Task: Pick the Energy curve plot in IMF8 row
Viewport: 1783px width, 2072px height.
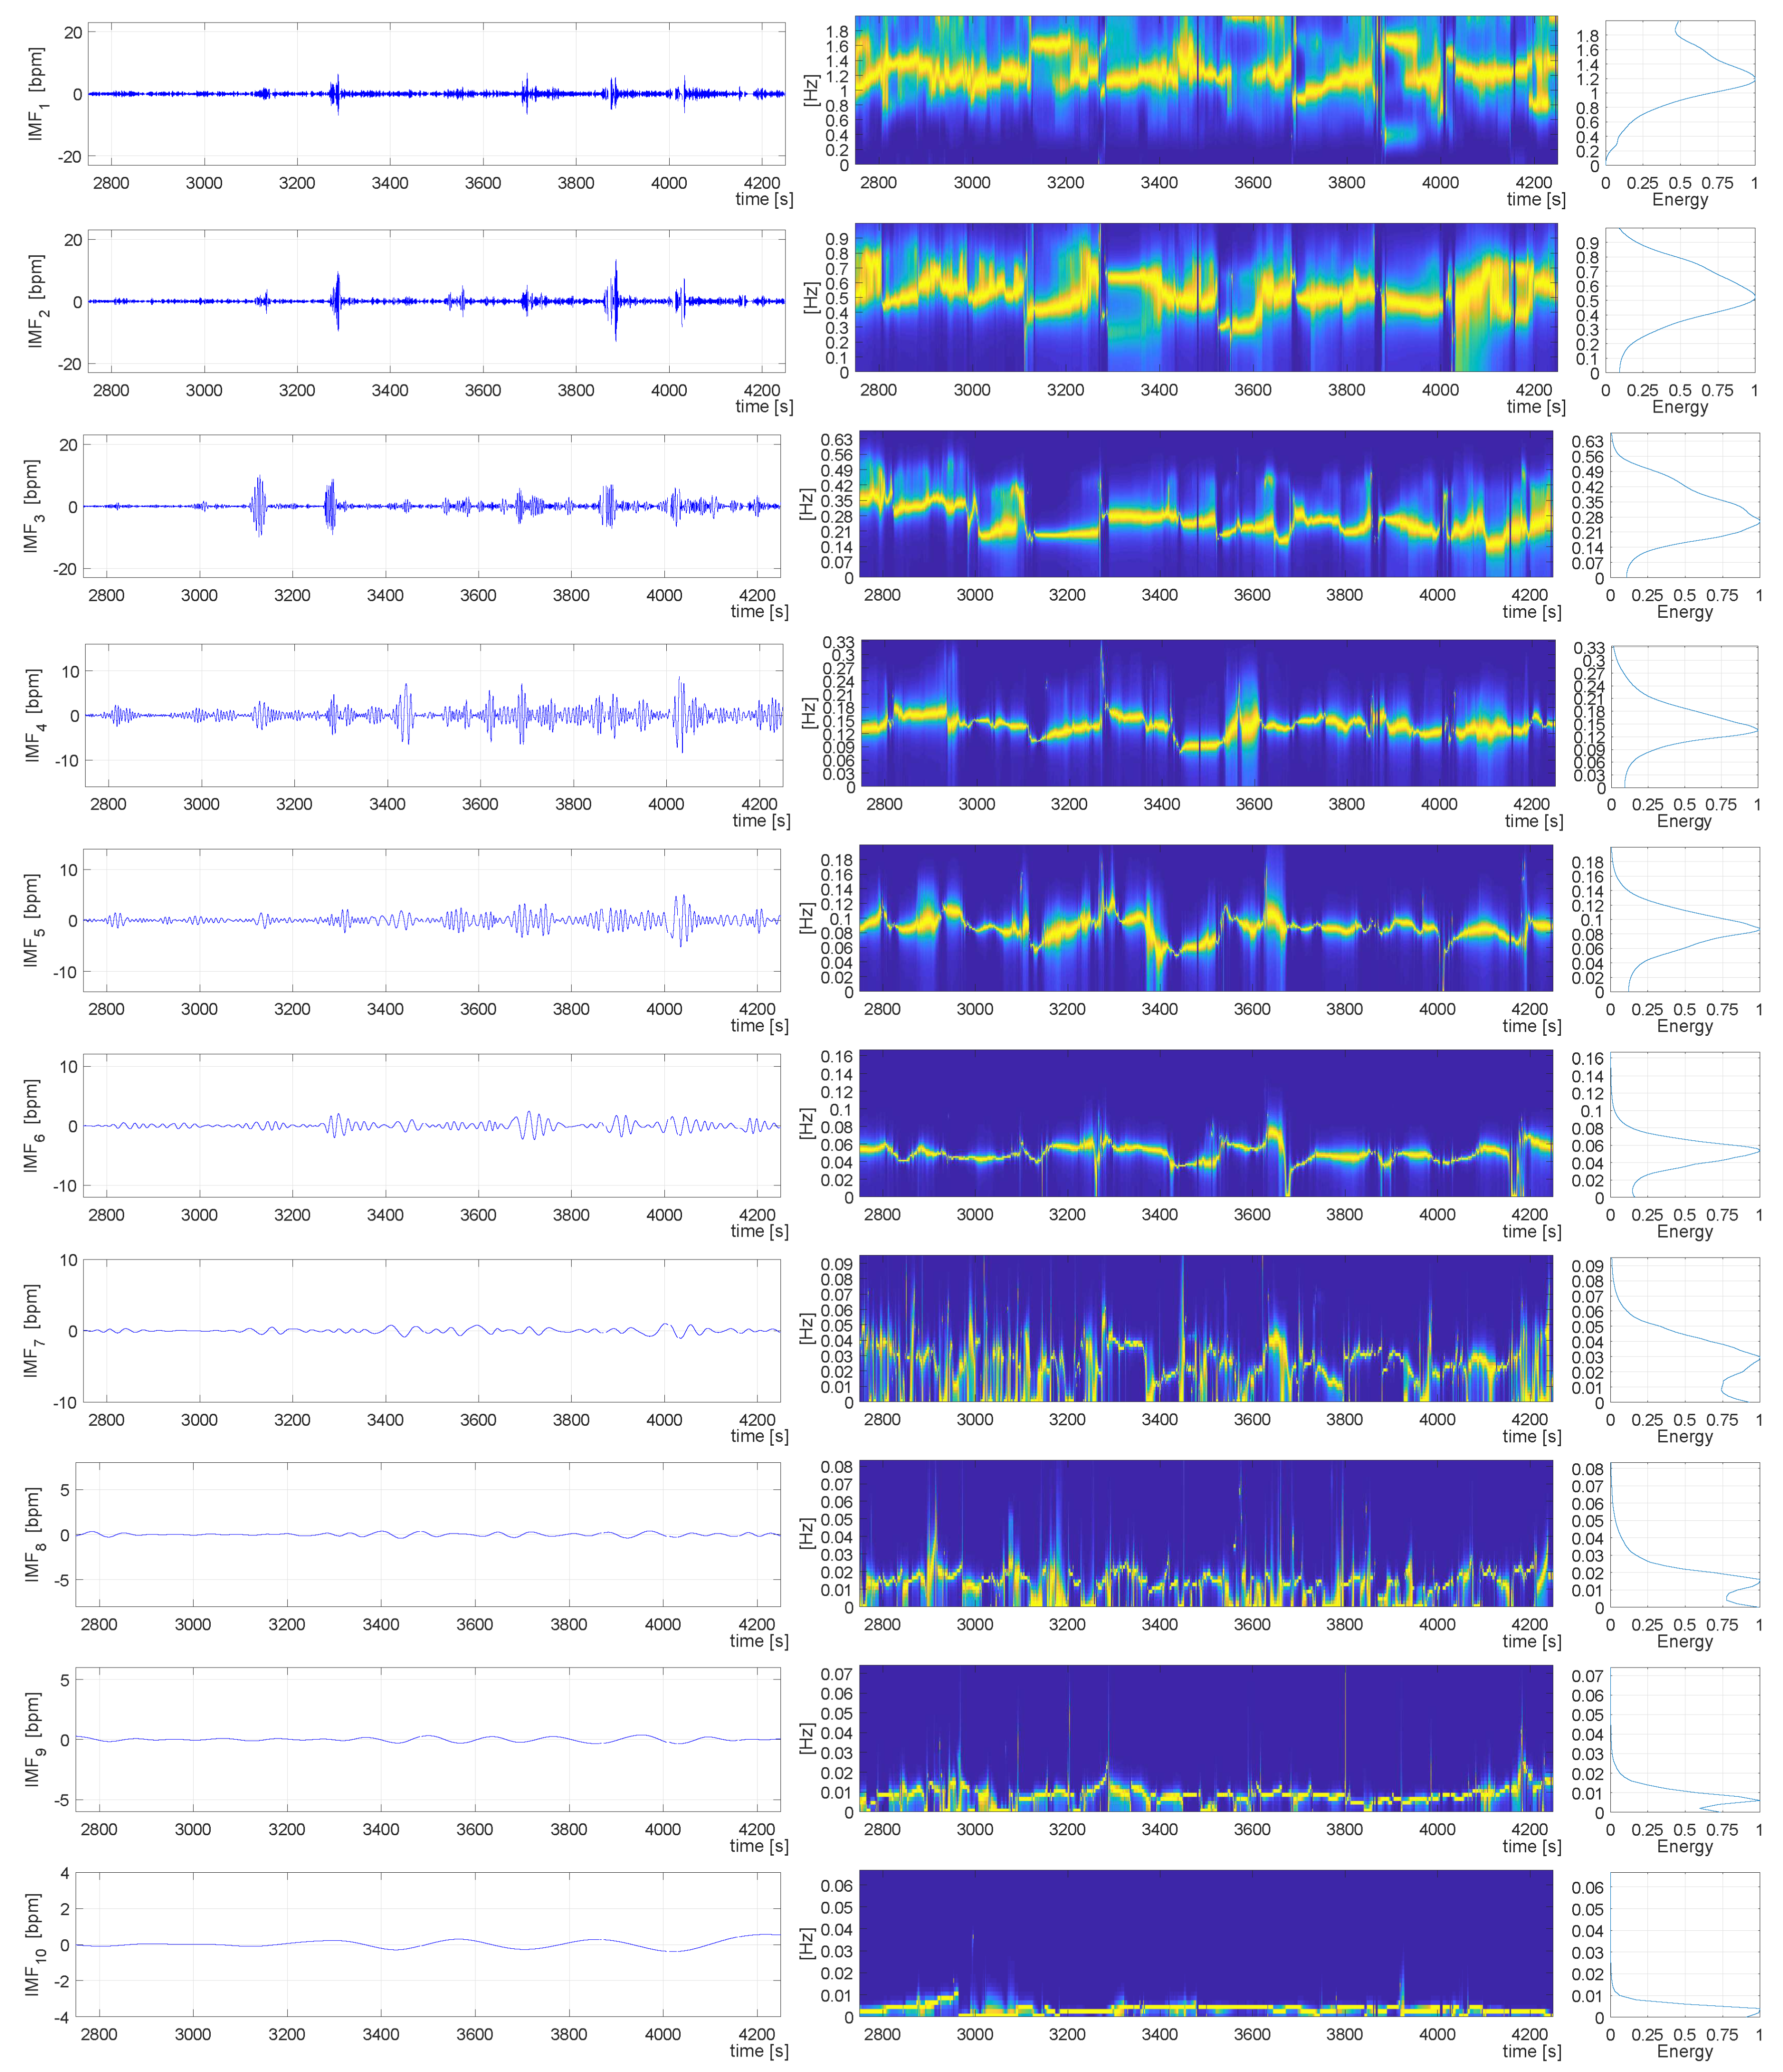Action: pyautogui.click(x=1685, y=1535)
